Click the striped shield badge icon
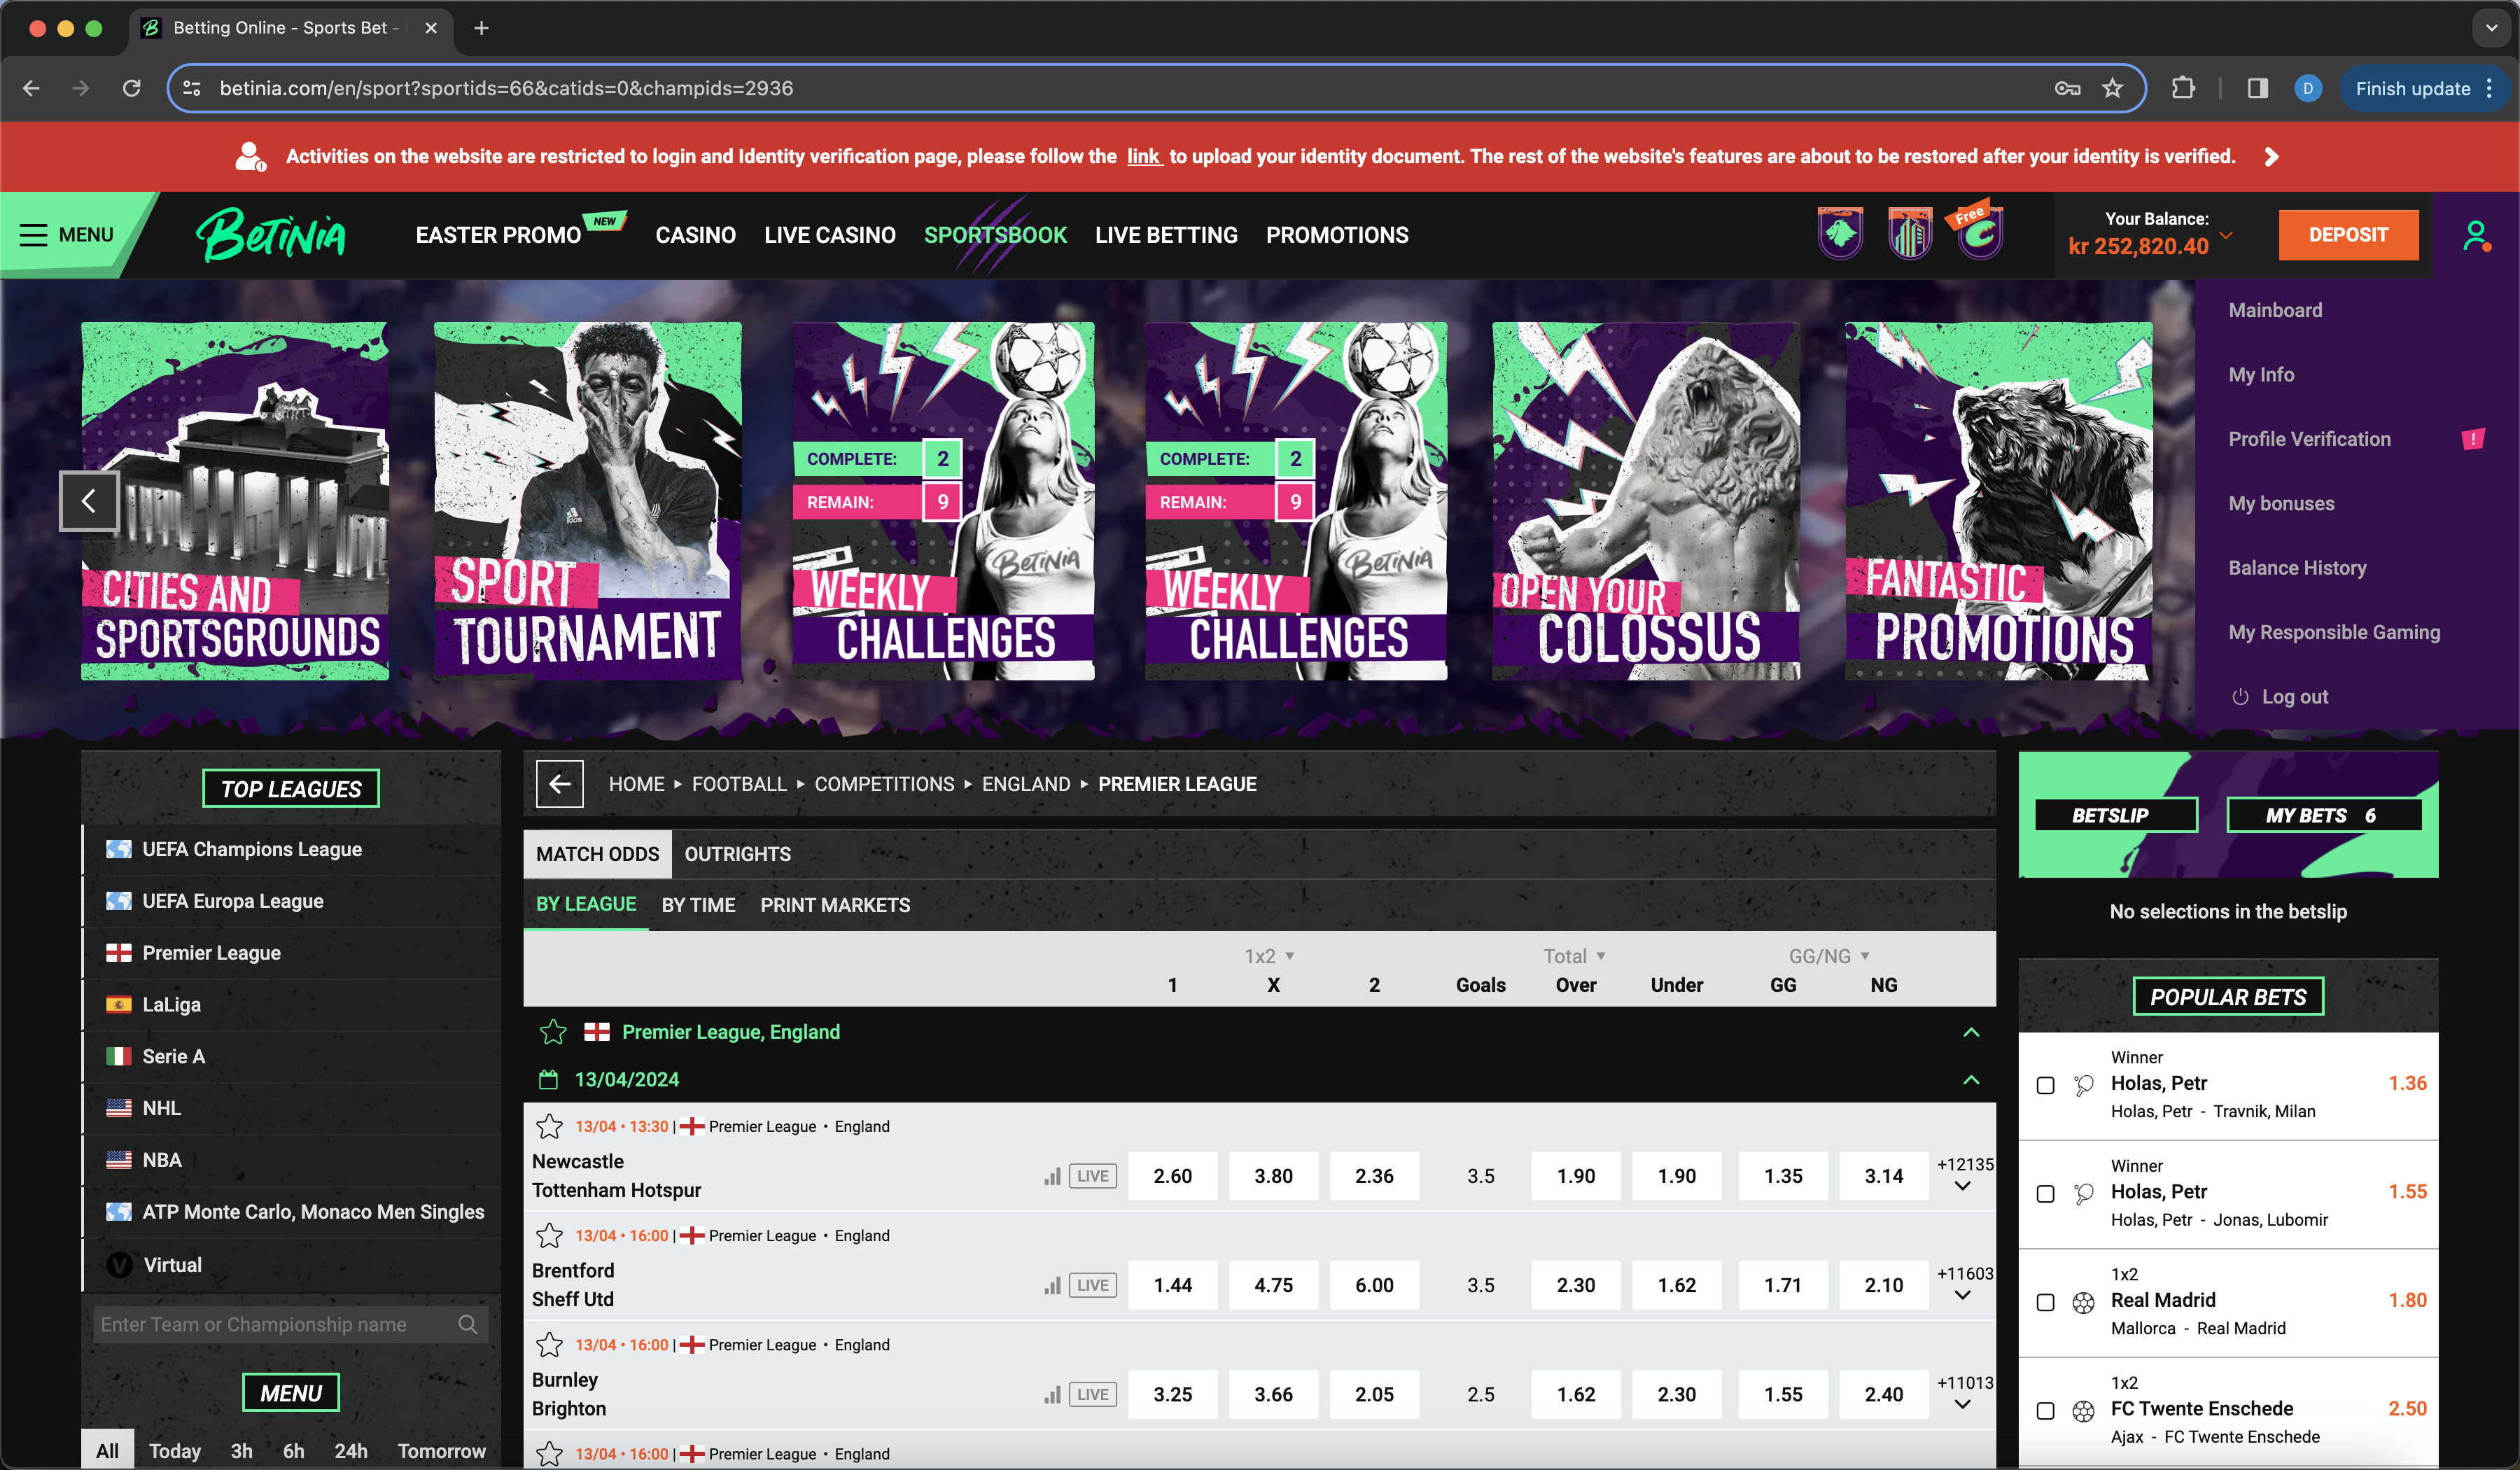The image size is (2520, 1470). pos(1909,233)
